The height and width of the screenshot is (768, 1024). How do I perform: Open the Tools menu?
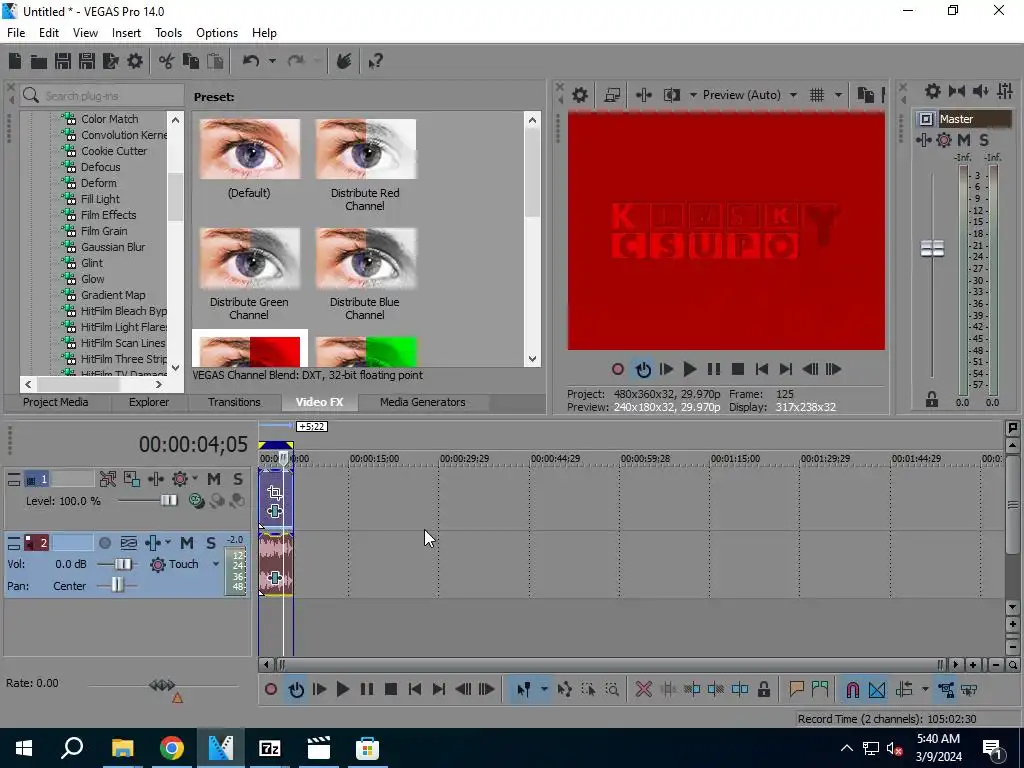(168, 33)
